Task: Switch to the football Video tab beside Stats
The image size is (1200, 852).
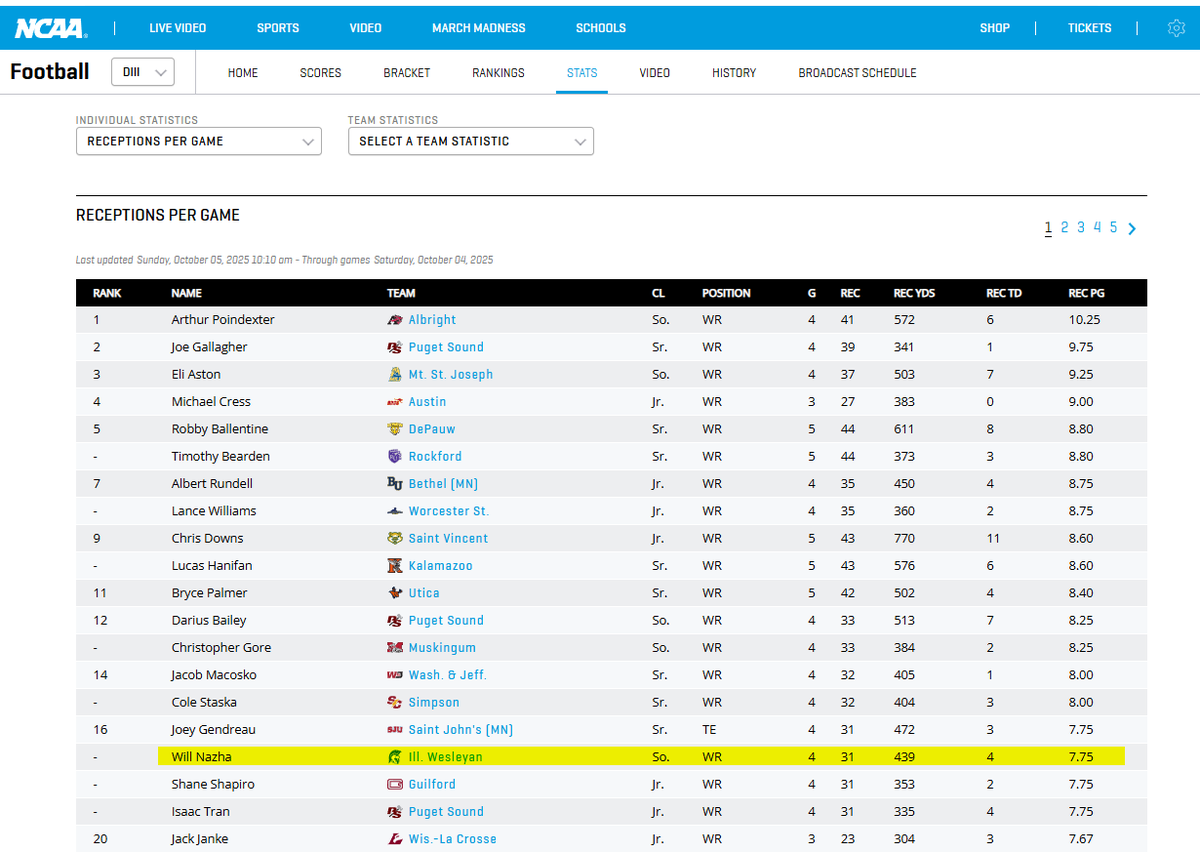Action: [655, 73]
